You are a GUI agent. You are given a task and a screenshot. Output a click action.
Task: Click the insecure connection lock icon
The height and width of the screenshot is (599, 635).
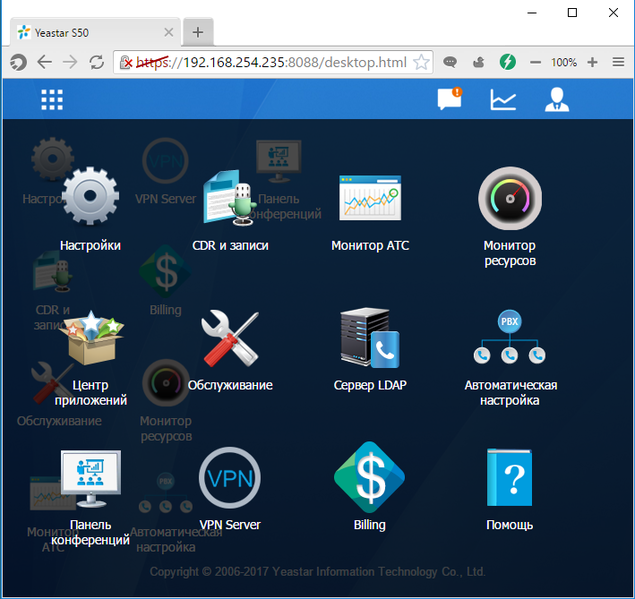point(126,62)
